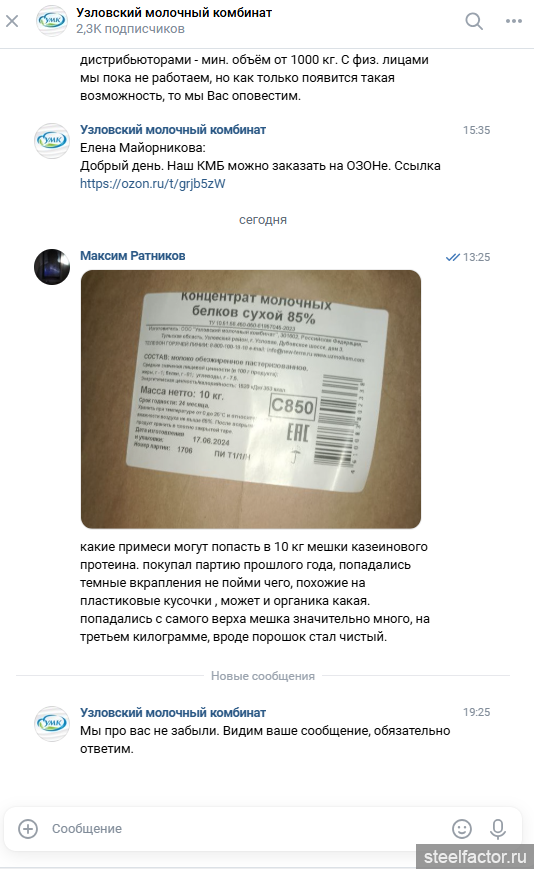Viewport: 534px width, 869px height.
Task: Open the Максим Ратников sender name
Action: [x=132, y=255]
